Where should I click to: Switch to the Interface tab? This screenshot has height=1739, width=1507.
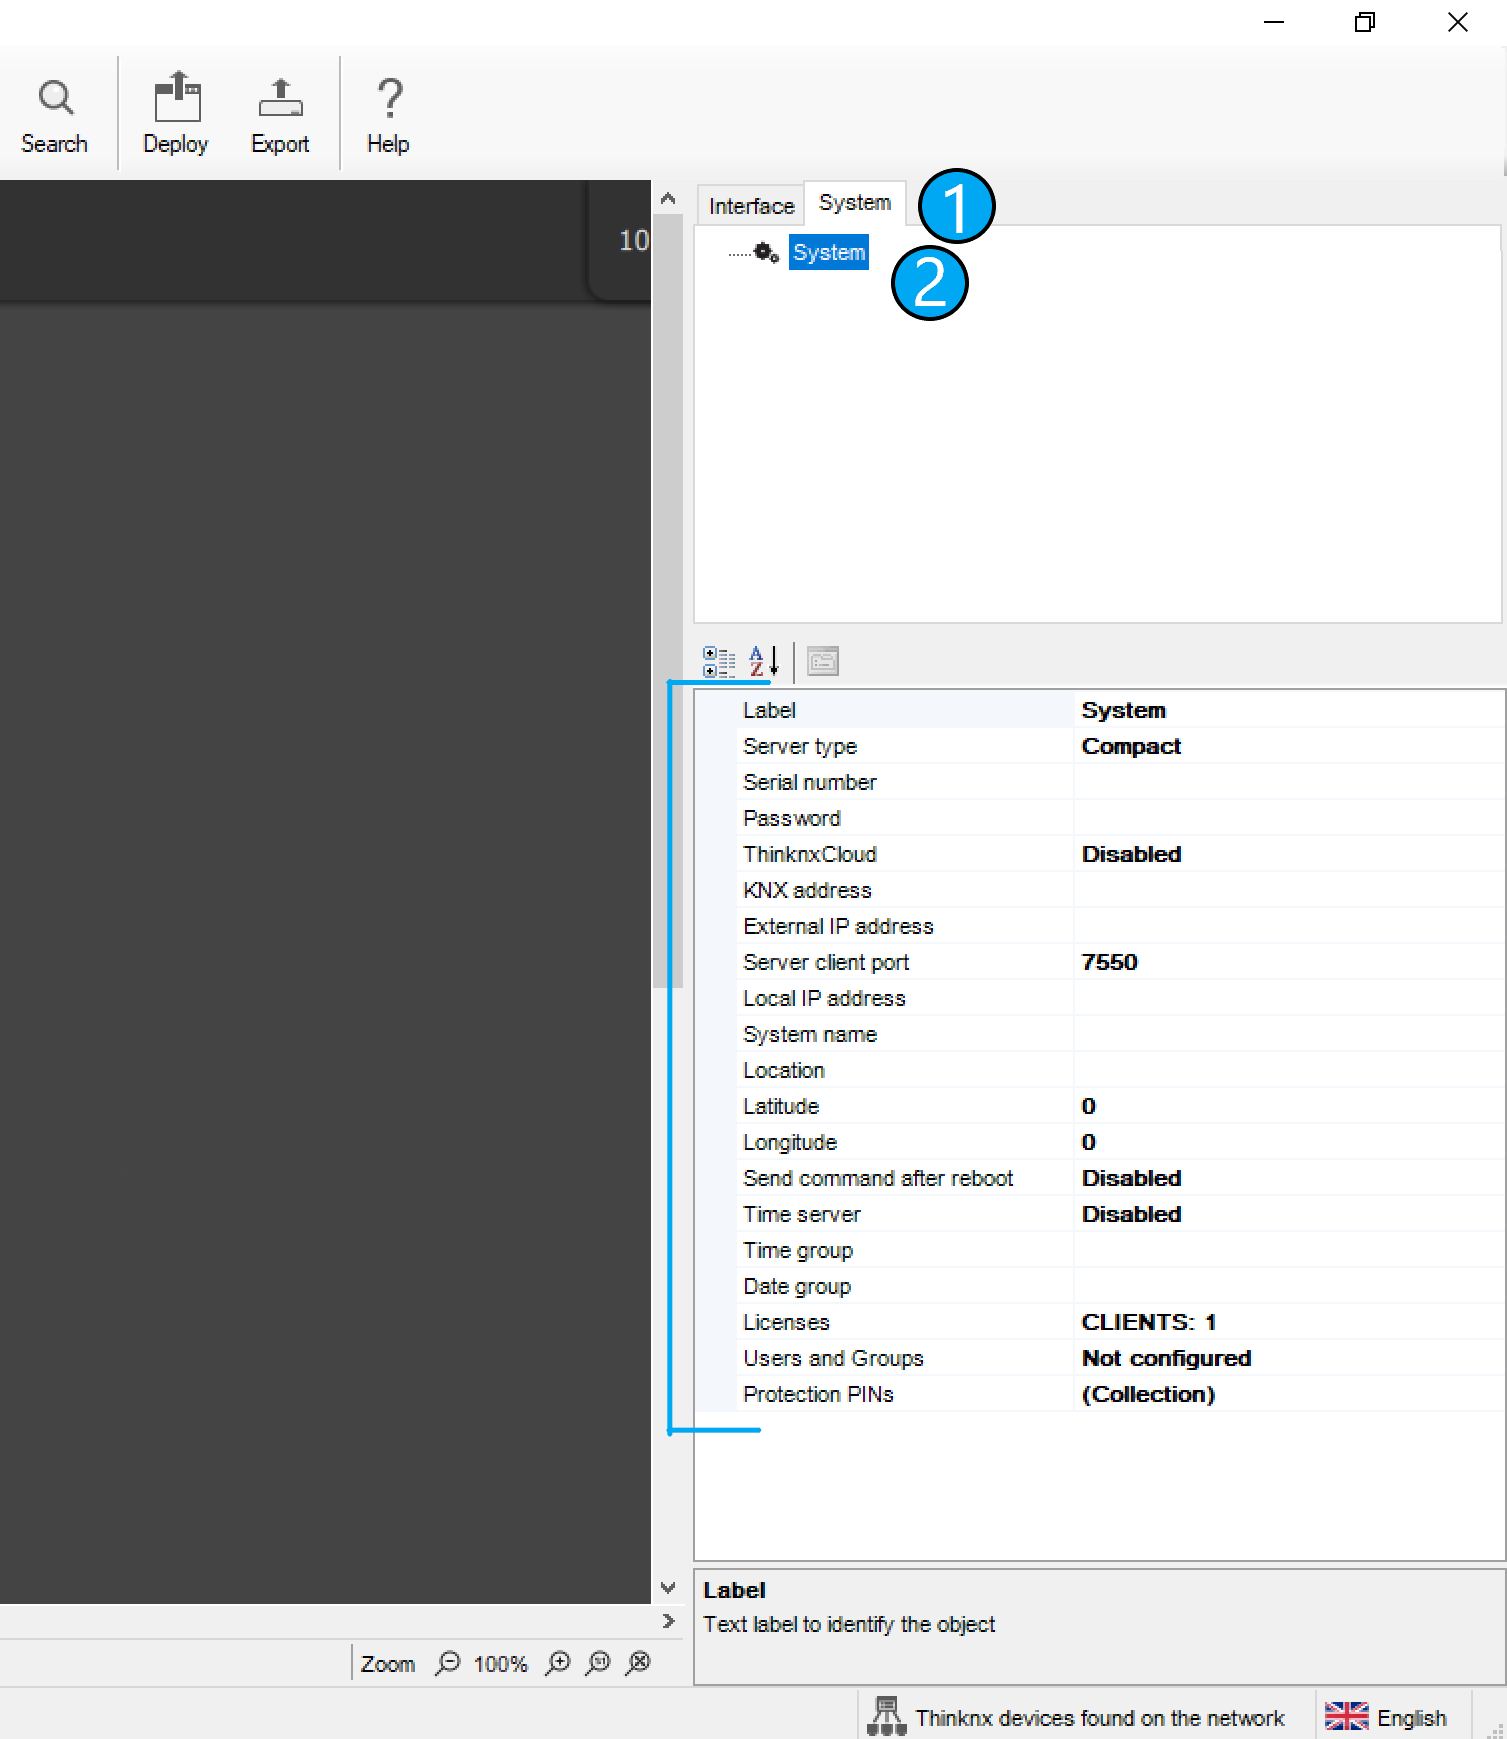tap(751, 206)
